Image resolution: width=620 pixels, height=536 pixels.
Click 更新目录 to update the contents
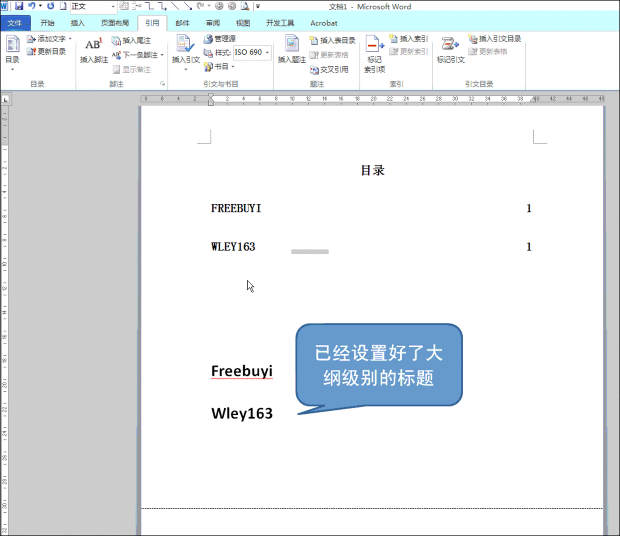46,51
